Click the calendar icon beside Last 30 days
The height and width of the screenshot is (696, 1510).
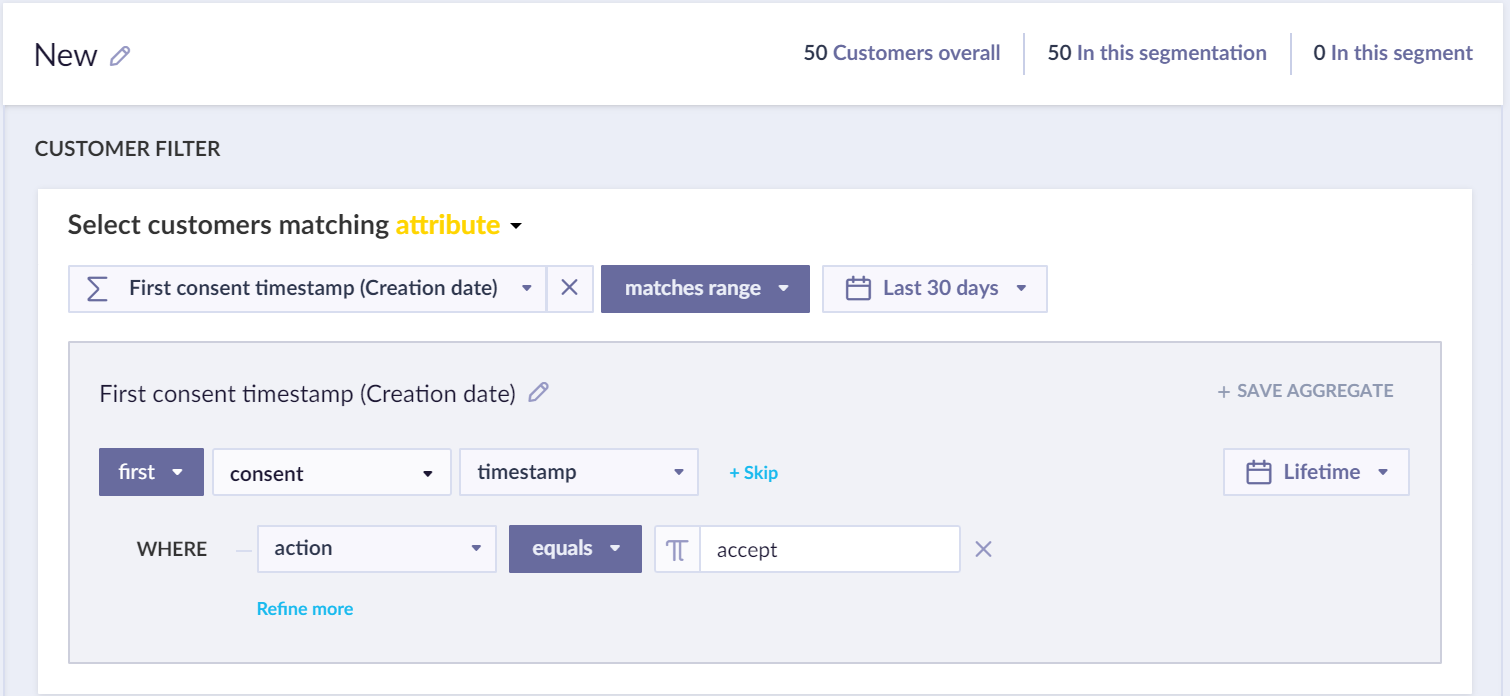(858, 289)
